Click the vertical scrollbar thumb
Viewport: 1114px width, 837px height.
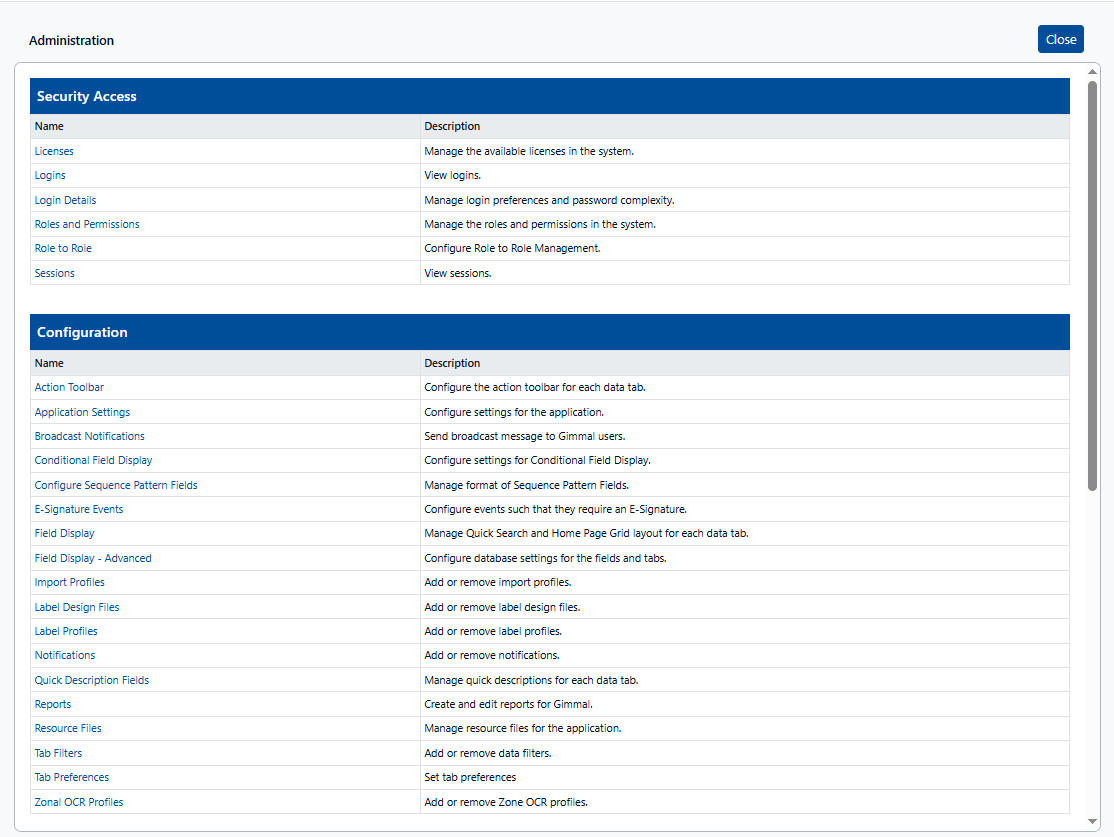tap(1093, 285)
